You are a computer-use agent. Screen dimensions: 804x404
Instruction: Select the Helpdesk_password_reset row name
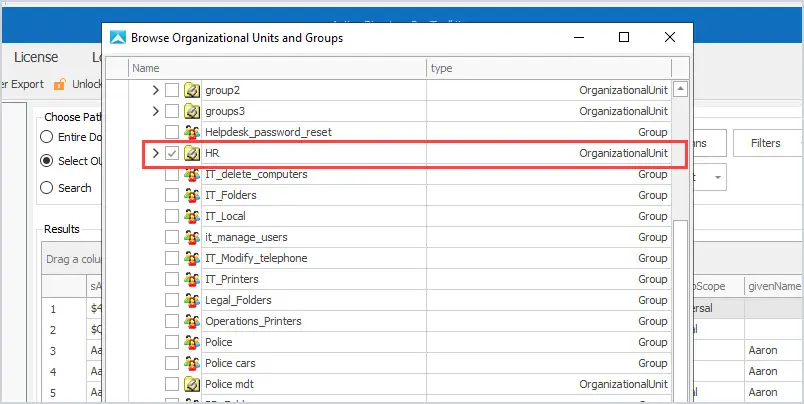point(269,132)
